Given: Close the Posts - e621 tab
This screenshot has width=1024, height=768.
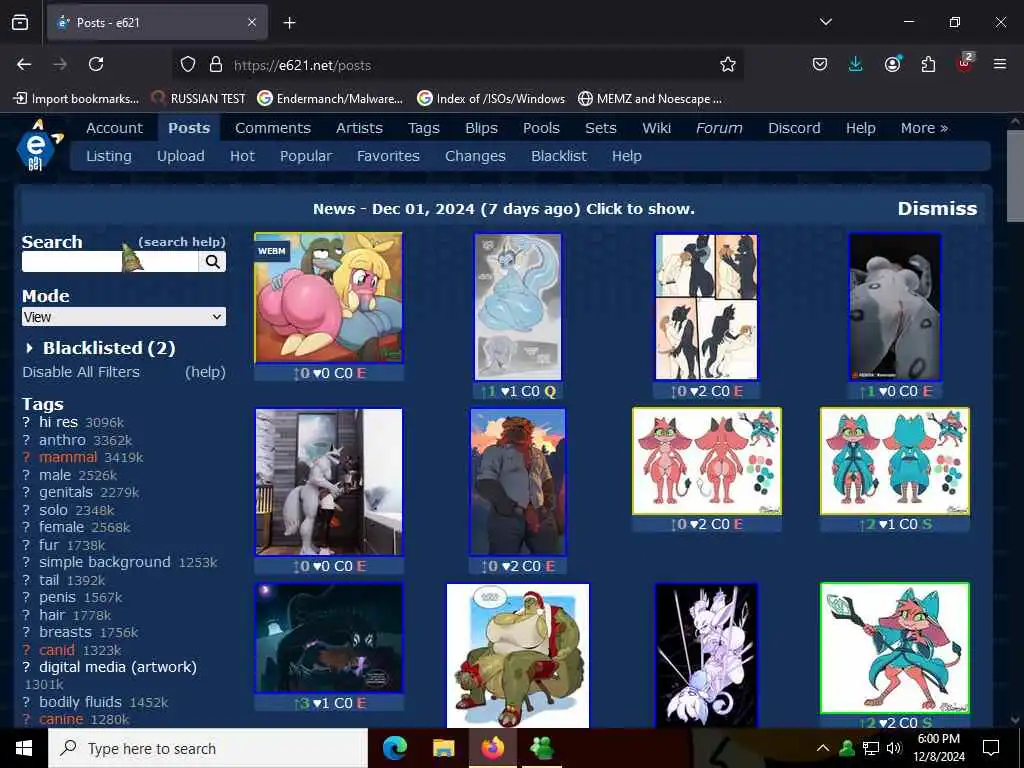Looking at the screenshot, I should (x=251, y=22).
